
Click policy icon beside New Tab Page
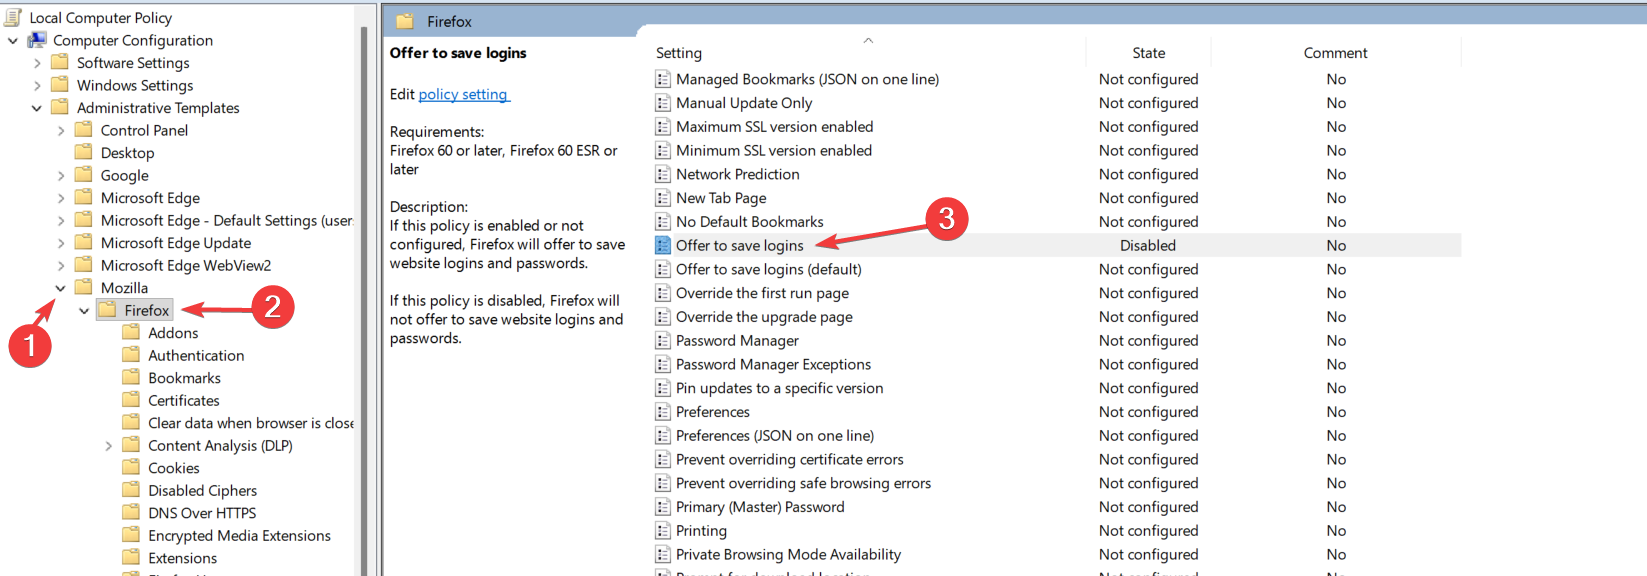[x=663, y=198]
